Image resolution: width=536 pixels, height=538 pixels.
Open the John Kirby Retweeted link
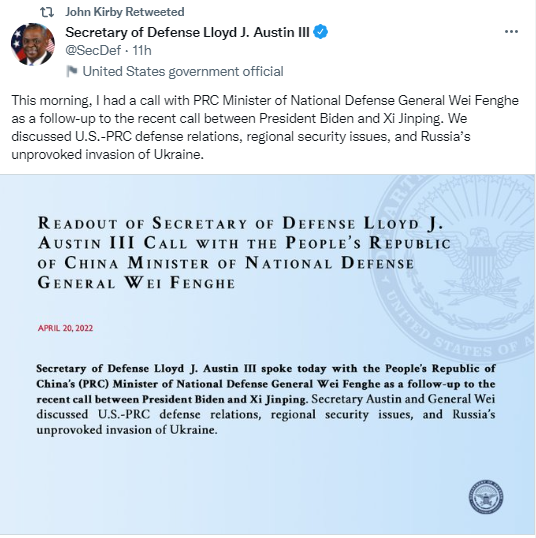(x=125, y=12)
